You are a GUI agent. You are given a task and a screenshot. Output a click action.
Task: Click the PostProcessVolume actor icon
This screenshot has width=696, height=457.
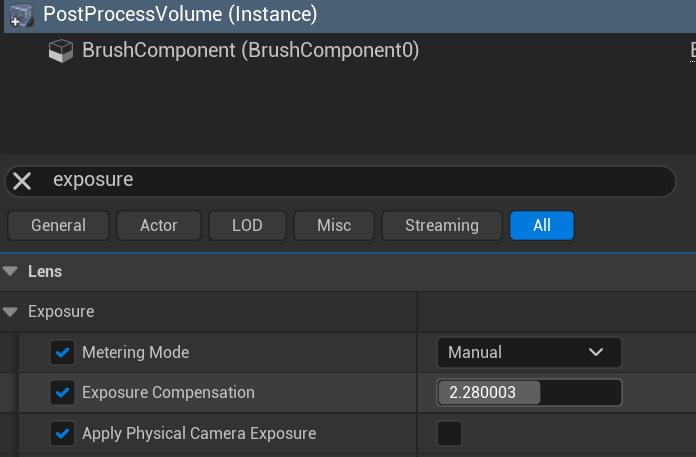(21, 15)
